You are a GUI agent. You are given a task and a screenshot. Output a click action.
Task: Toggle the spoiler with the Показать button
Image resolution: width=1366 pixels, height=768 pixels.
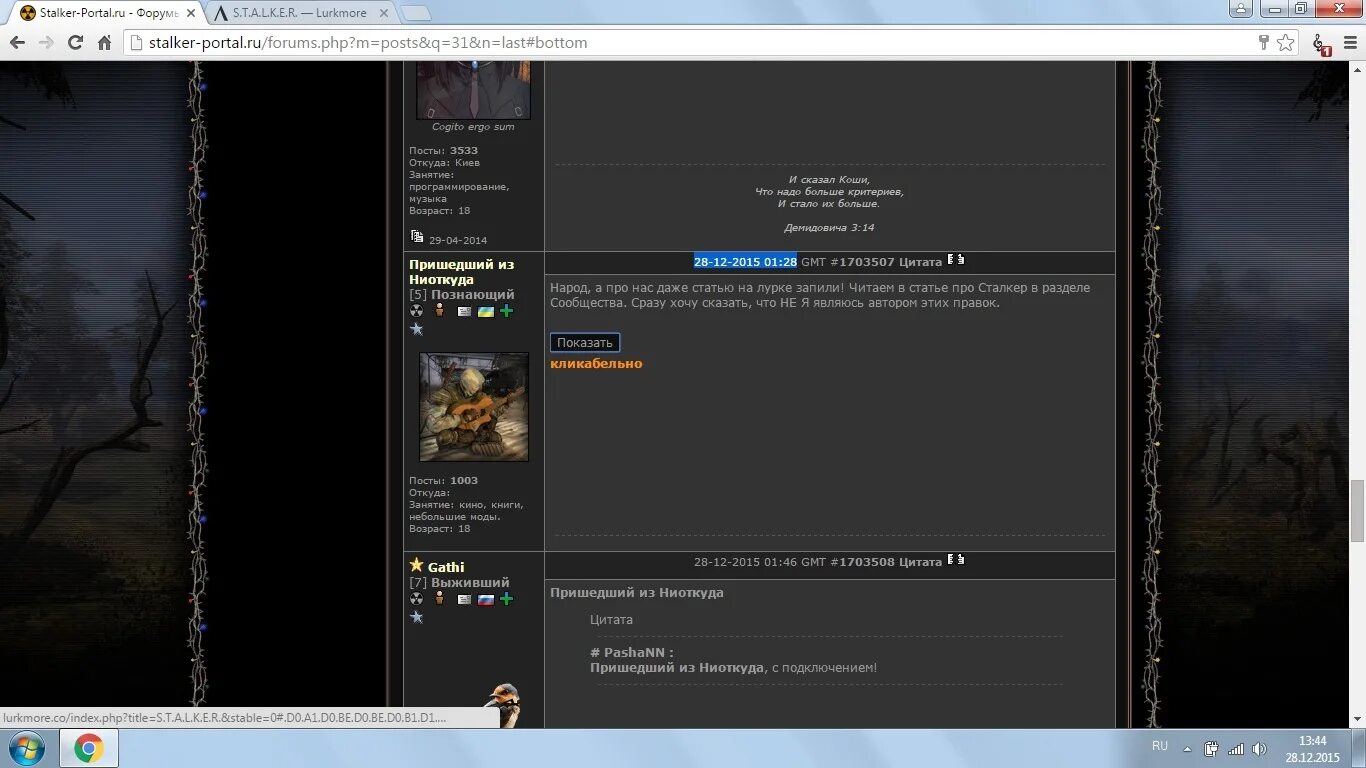[x=584, y=342]
